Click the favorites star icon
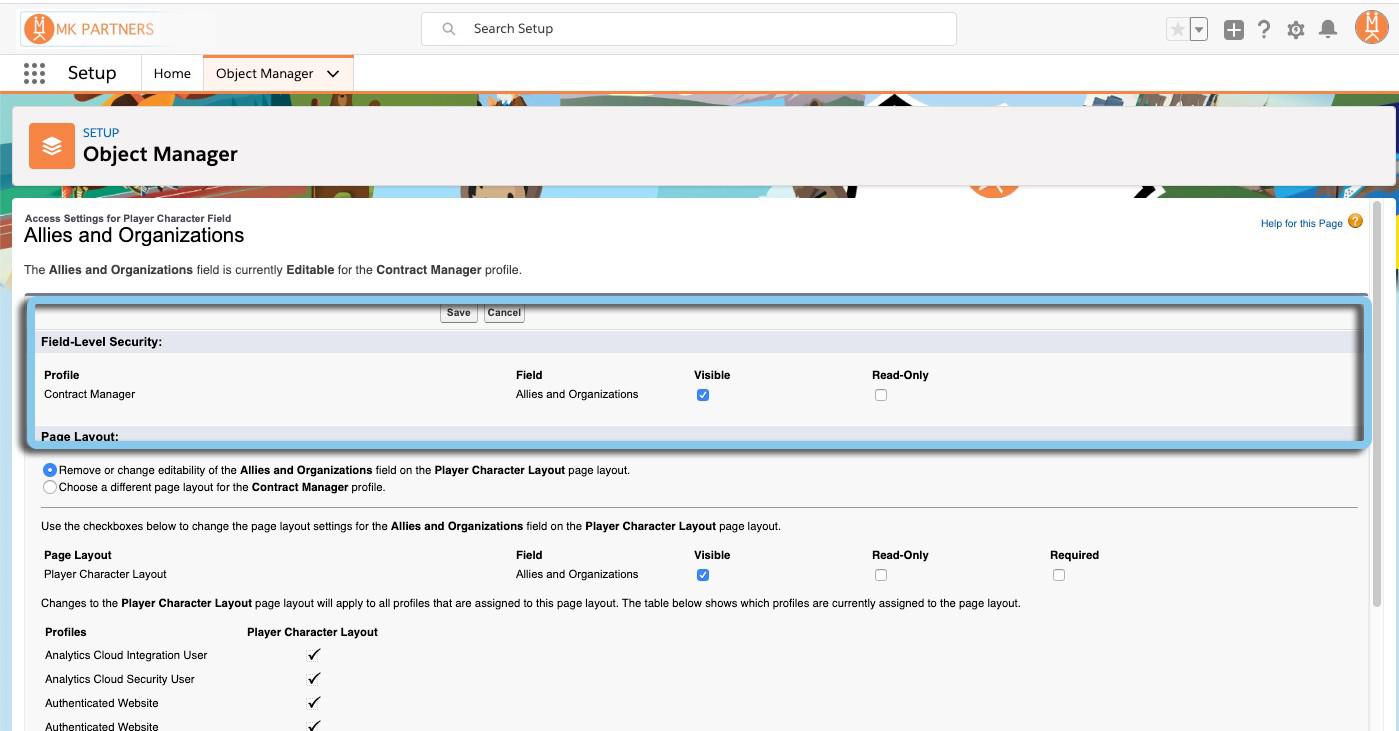The width and height of the screenshot is (1399, 731). tap(1177, 30)
